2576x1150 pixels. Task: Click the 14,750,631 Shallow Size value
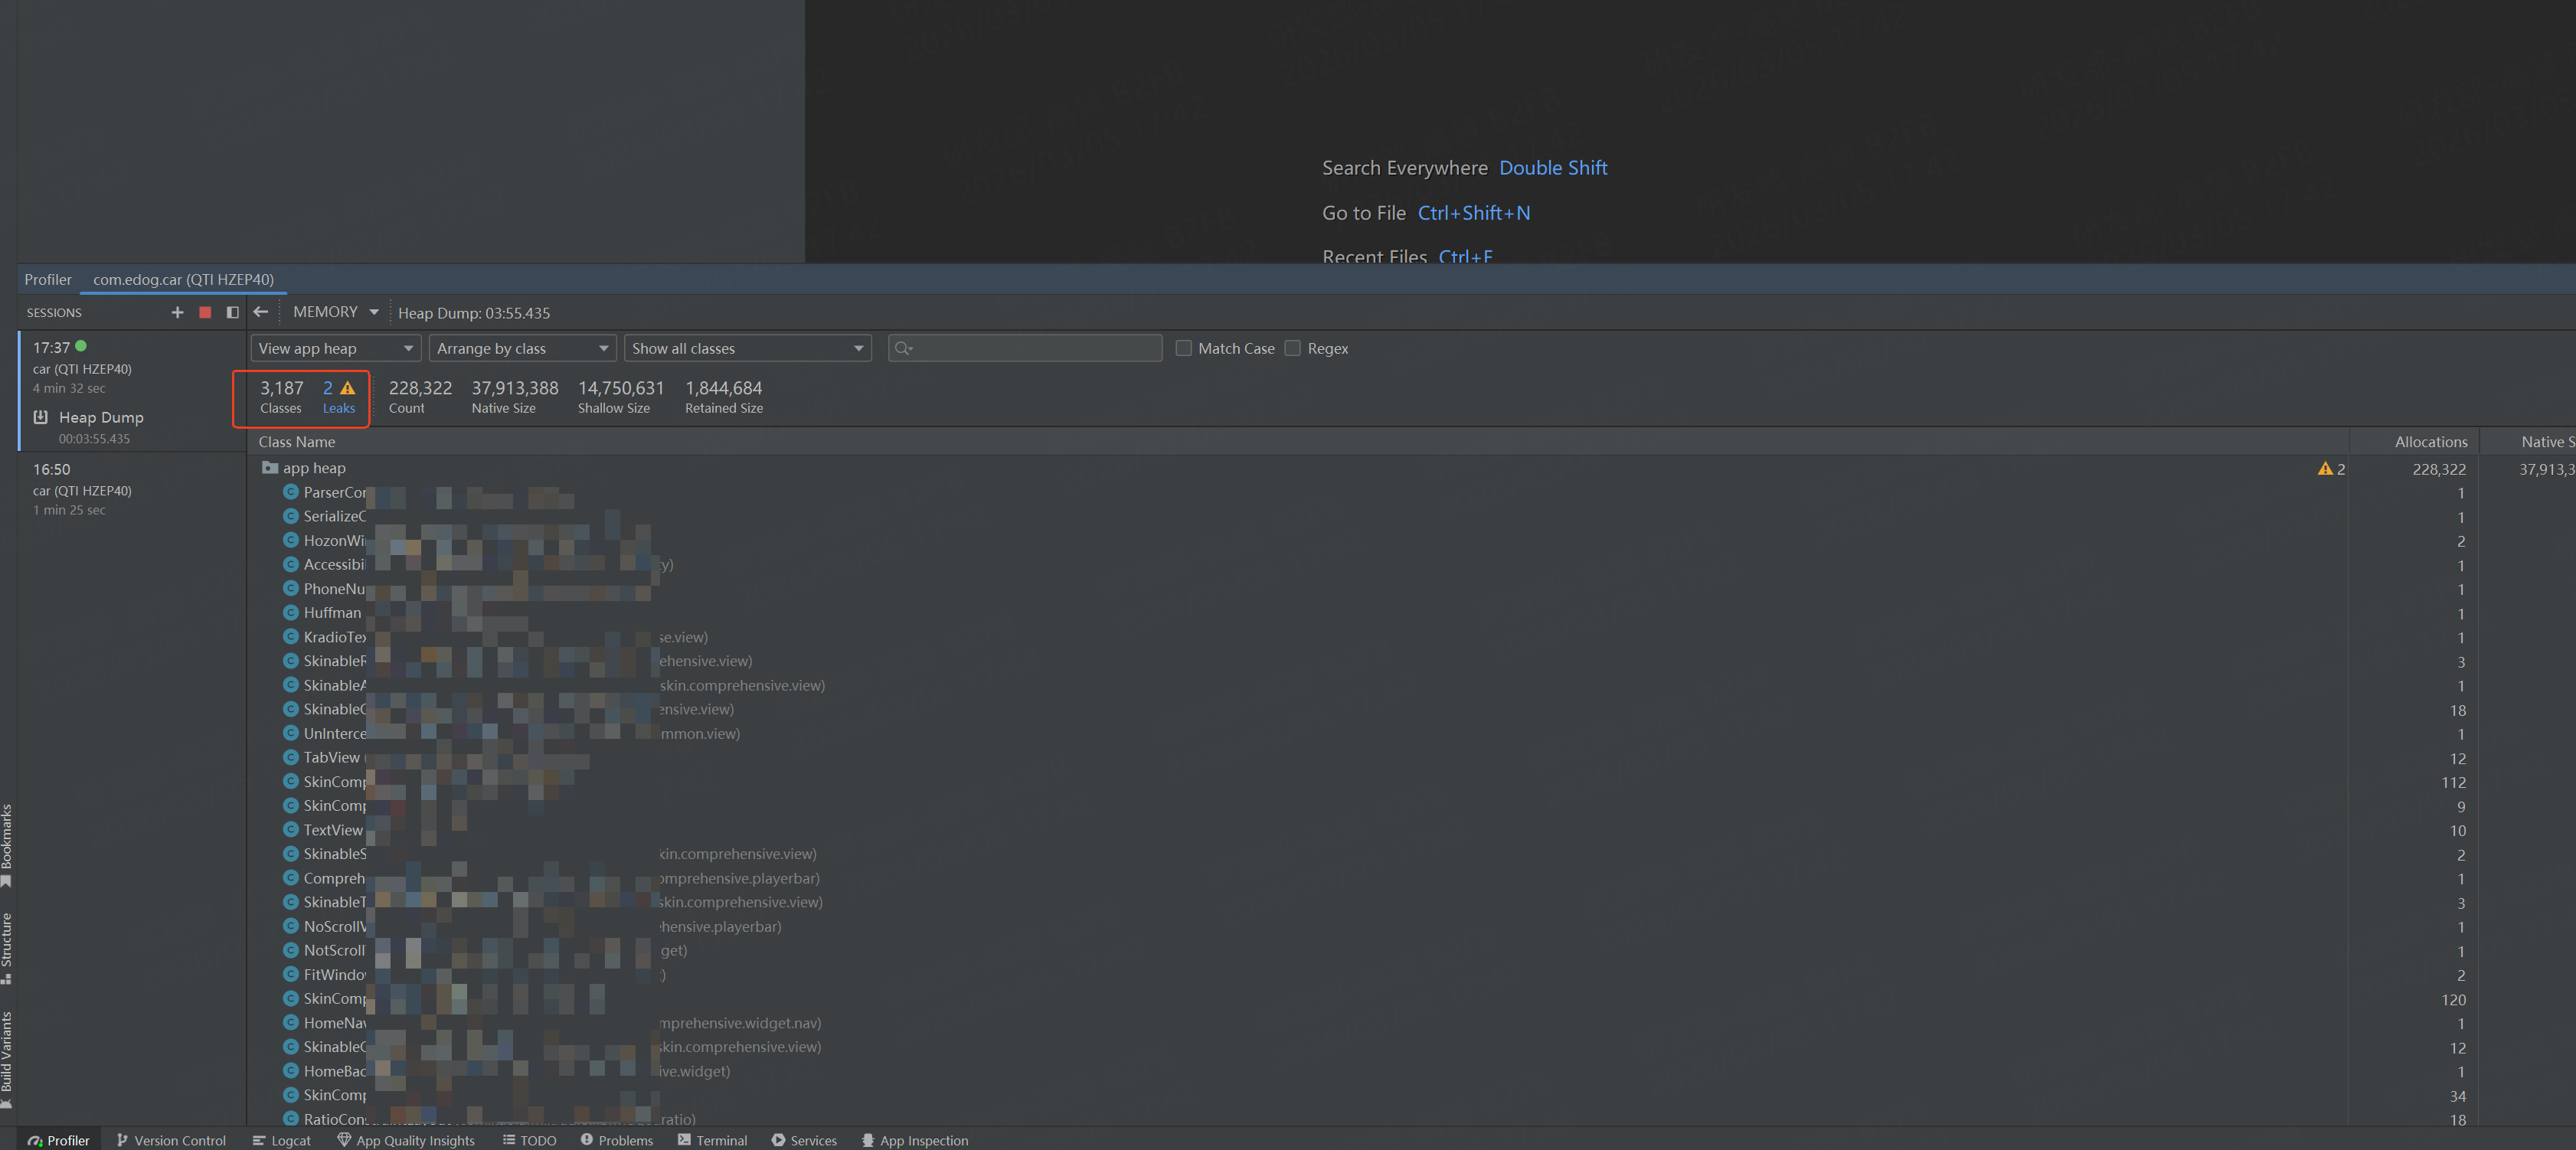621,388
